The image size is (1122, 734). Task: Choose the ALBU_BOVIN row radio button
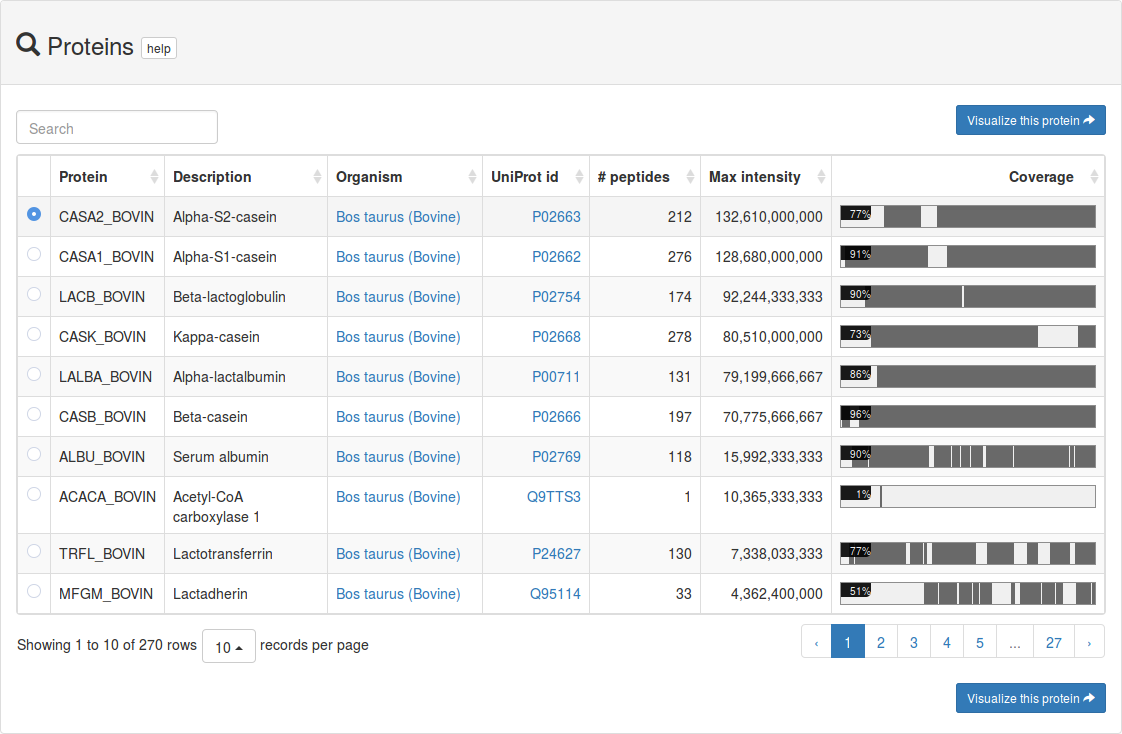tap(34, 454)
